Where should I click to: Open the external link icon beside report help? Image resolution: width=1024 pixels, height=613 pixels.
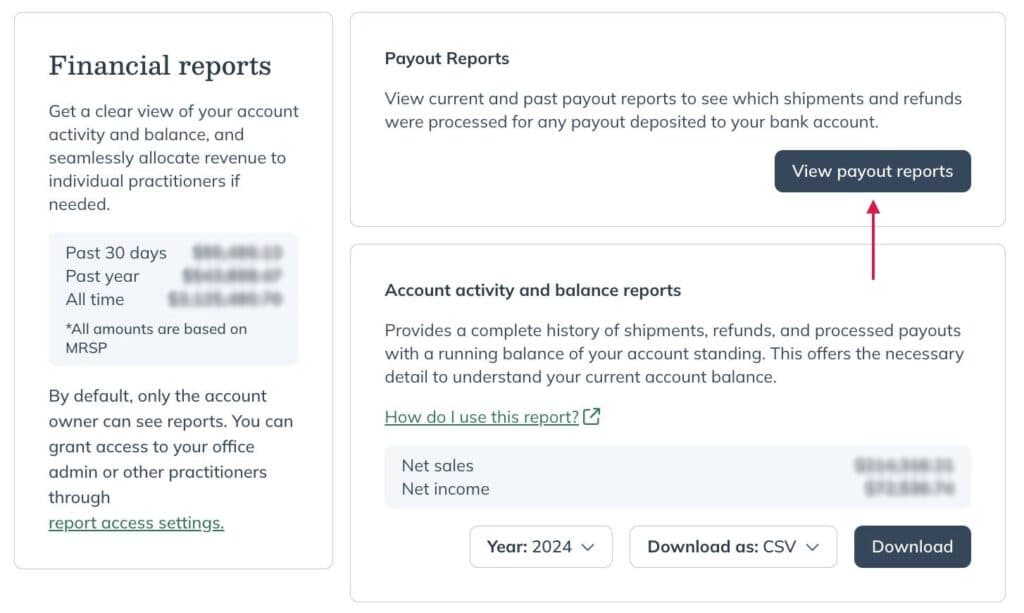tap(591, 417)
